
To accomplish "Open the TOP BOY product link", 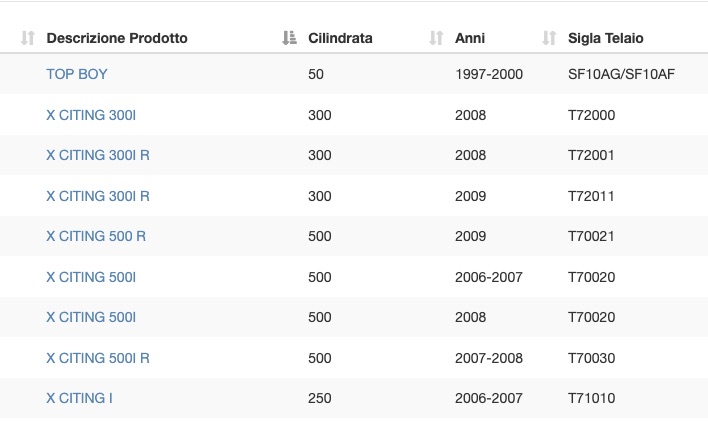I will point(77,74).
